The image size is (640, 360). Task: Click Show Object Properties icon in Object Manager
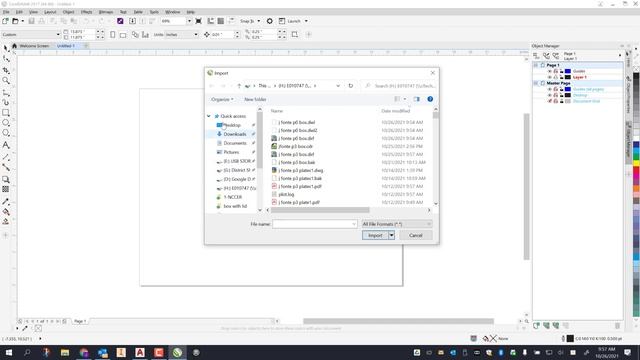pos(536,56)
